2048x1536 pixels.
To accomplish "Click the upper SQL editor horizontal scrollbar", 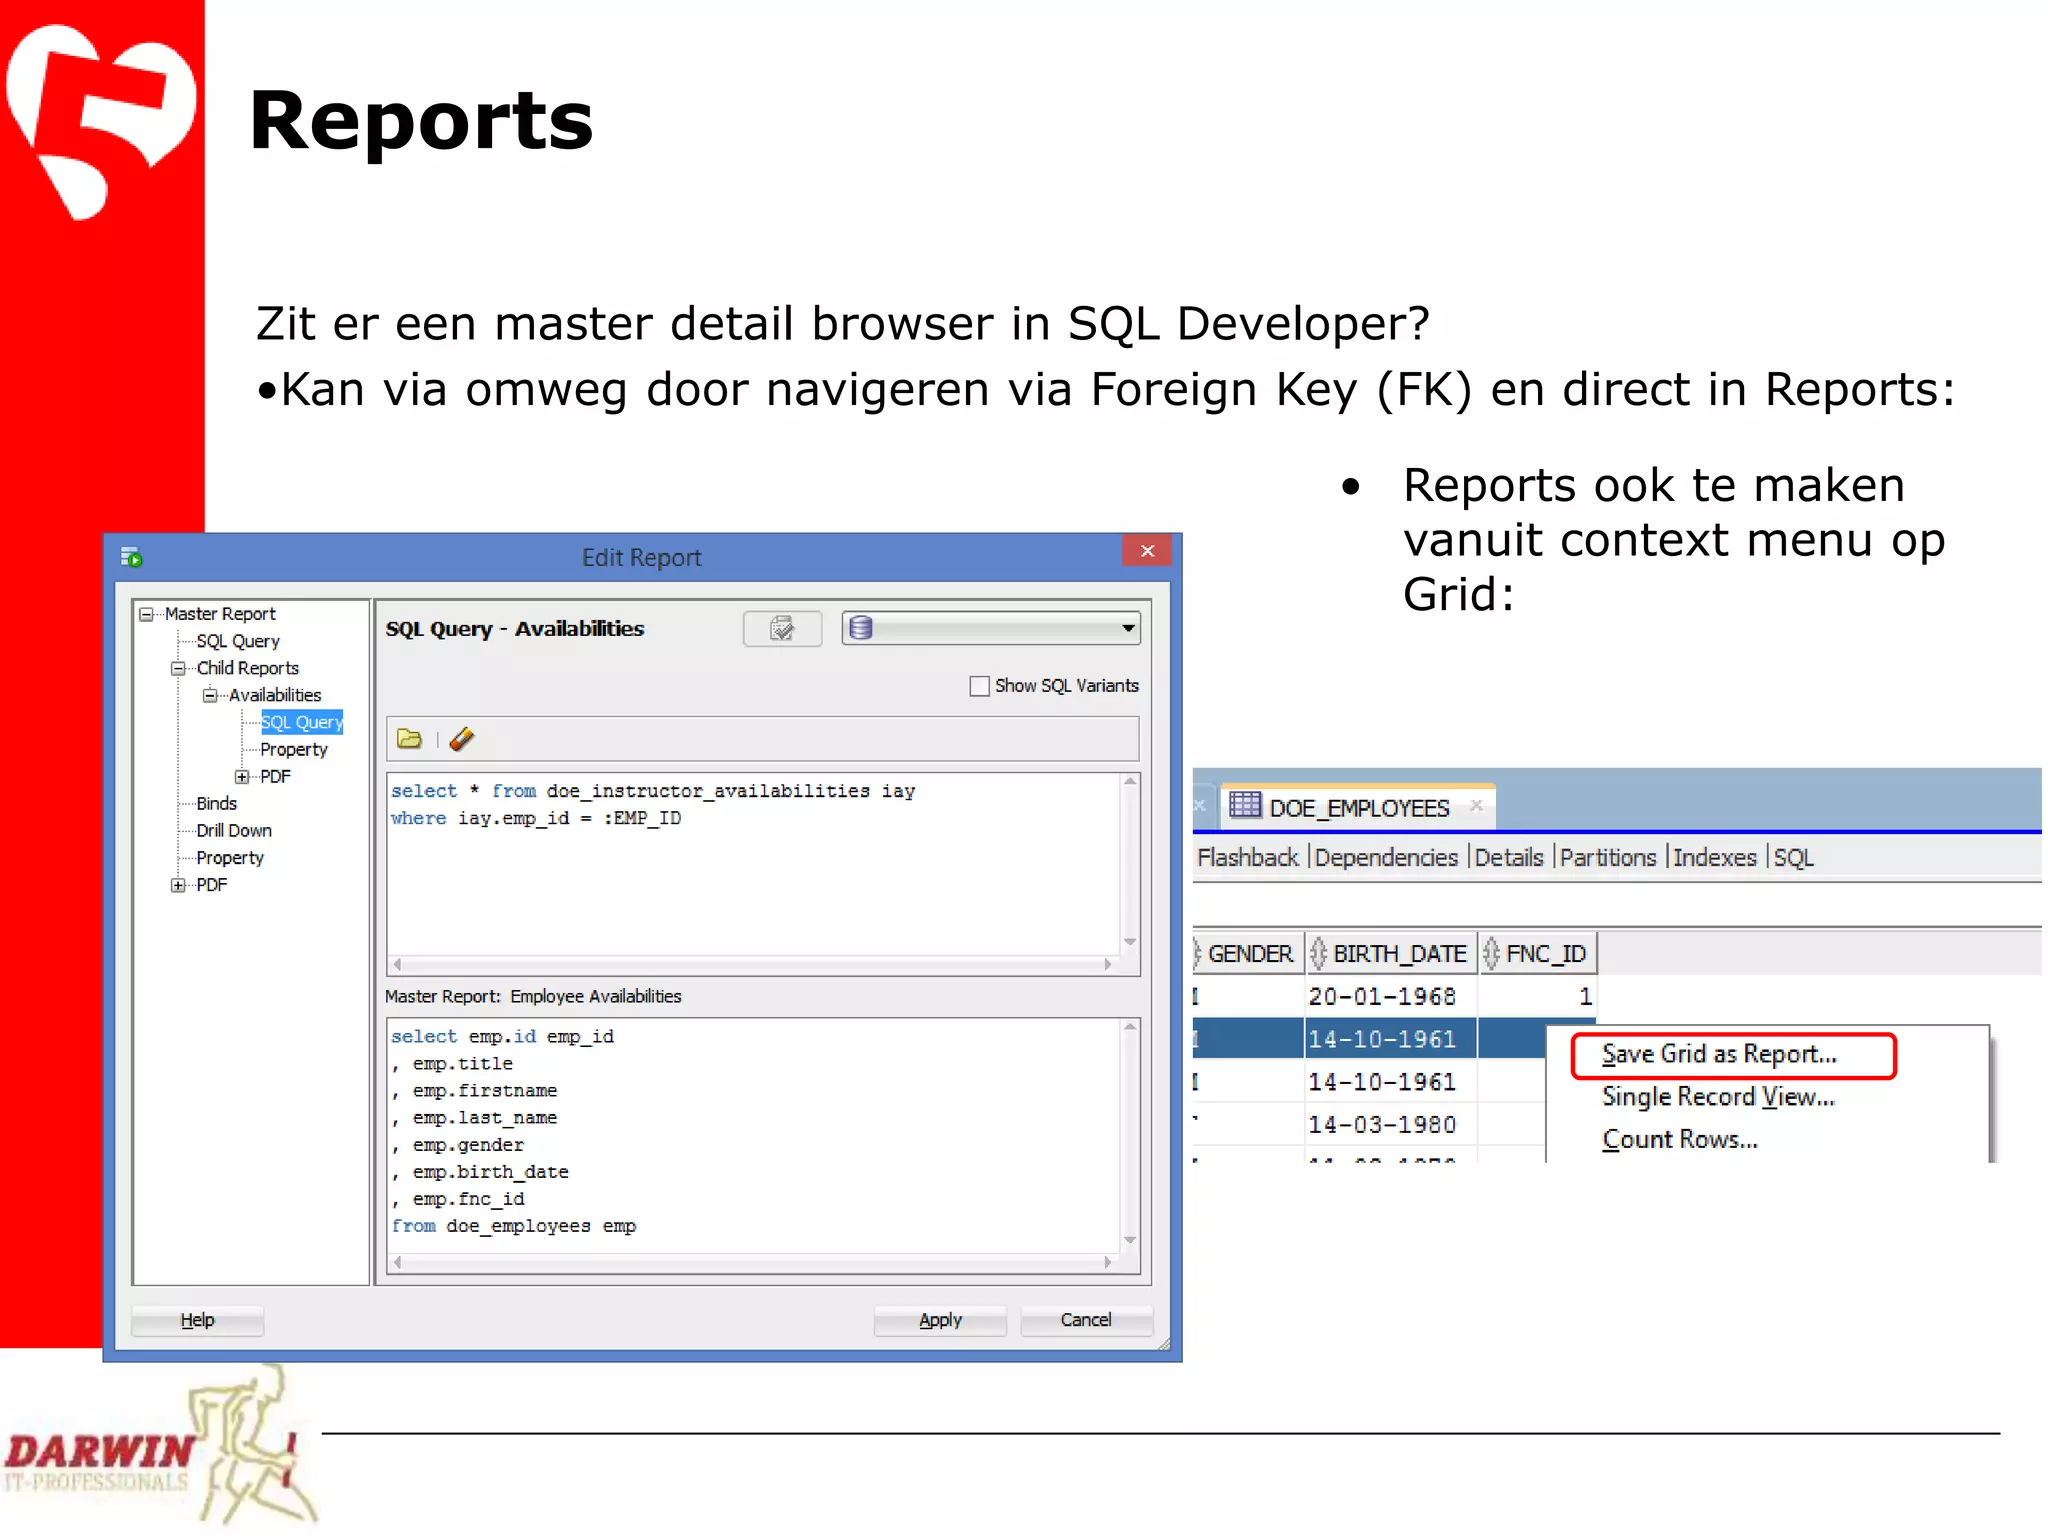I will coord(754,965).
